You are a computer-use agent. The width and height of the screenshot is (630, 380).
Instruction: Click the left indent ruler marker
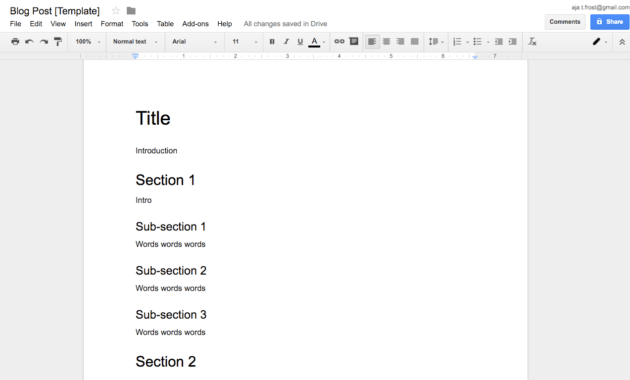coord(135,56)
